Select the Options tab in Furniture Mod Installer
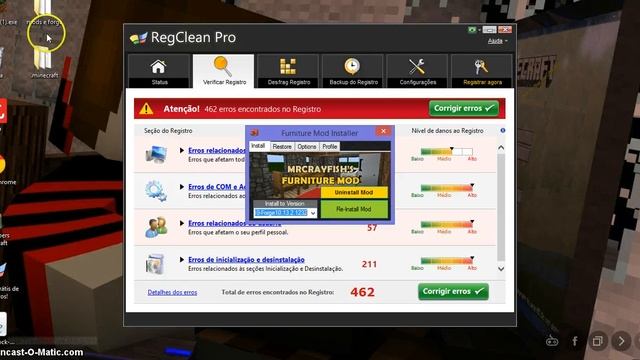640x360 pixels. tap(307, 147)
